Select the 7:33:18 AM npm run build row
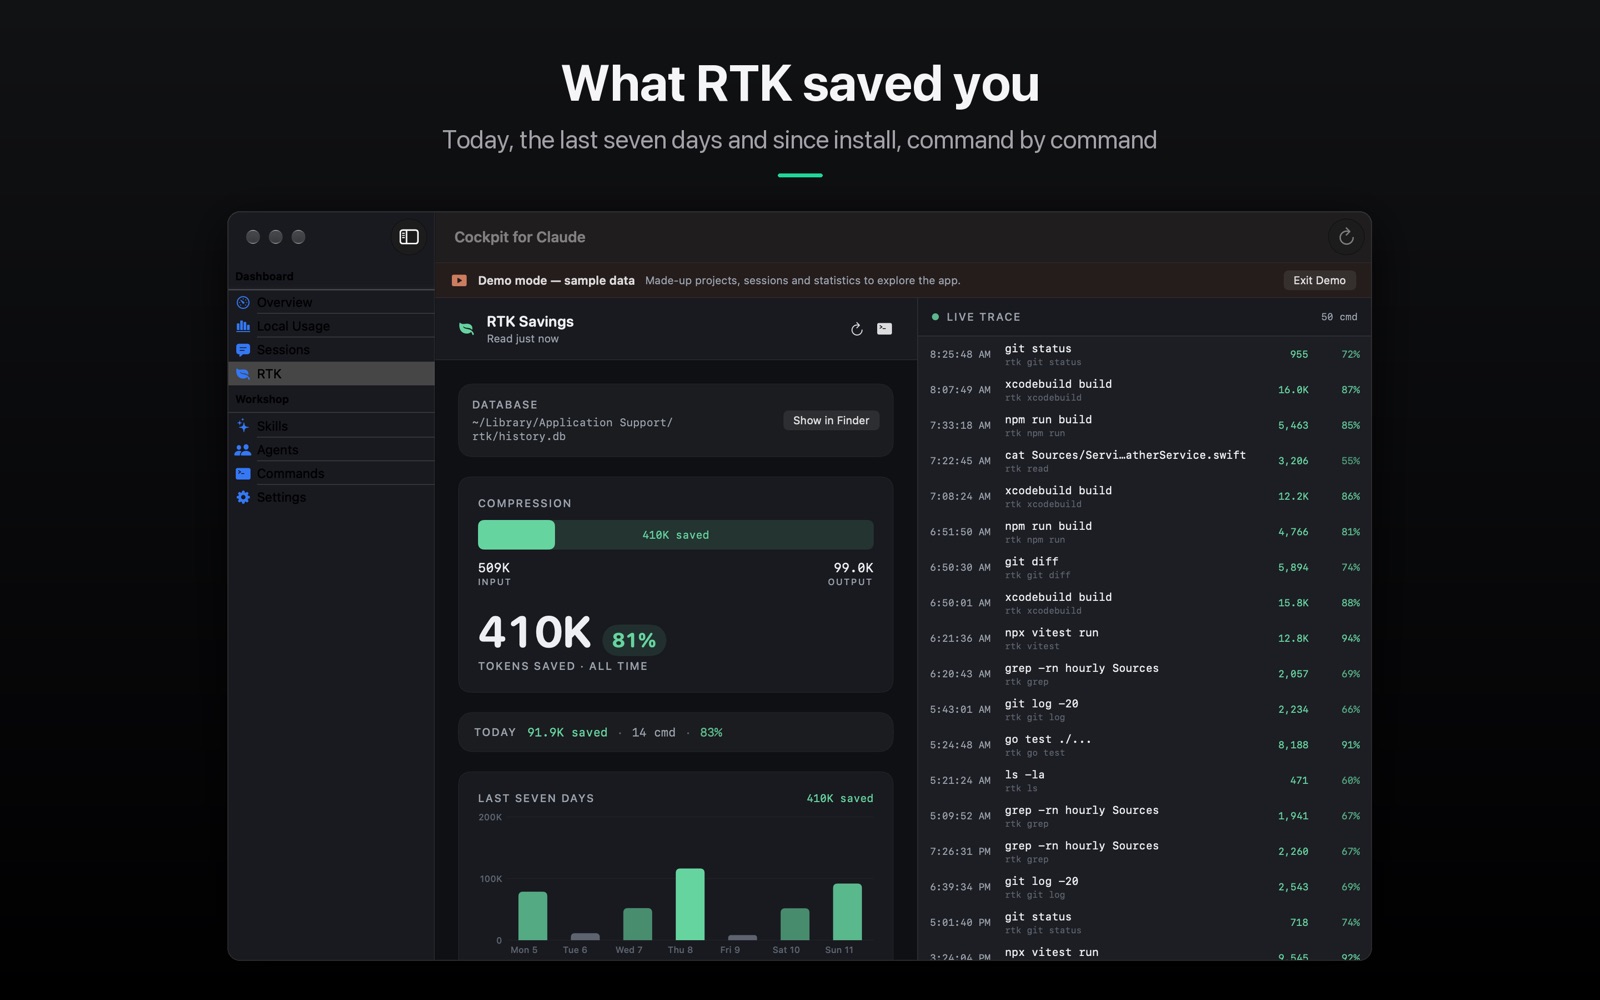Screen dimensions: 1600x1000 tap(1144, 425)
